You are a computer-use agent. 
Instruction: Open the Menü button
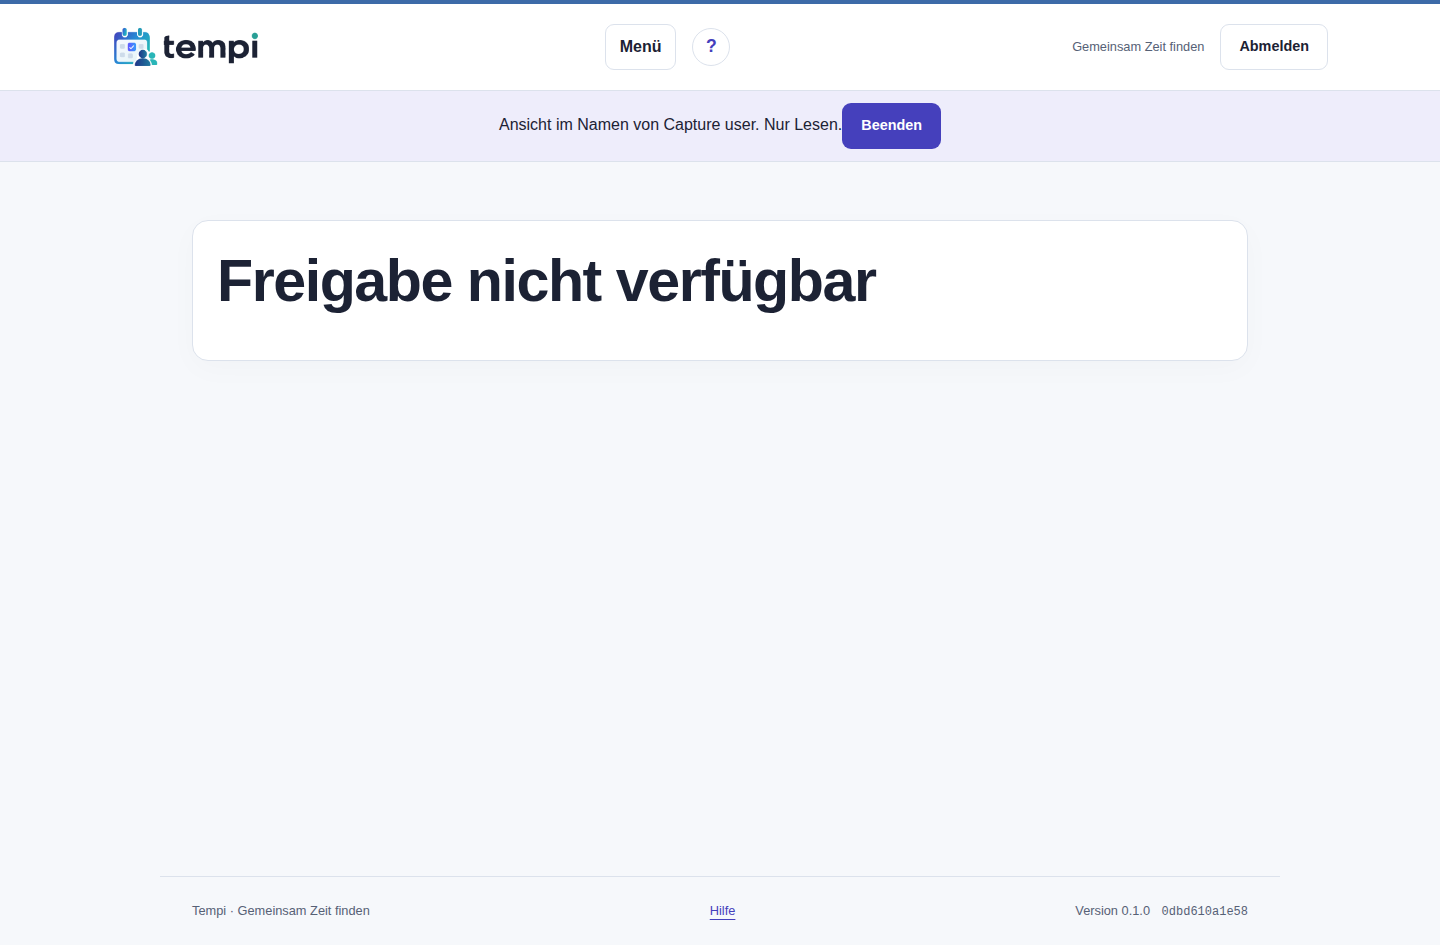640,47
